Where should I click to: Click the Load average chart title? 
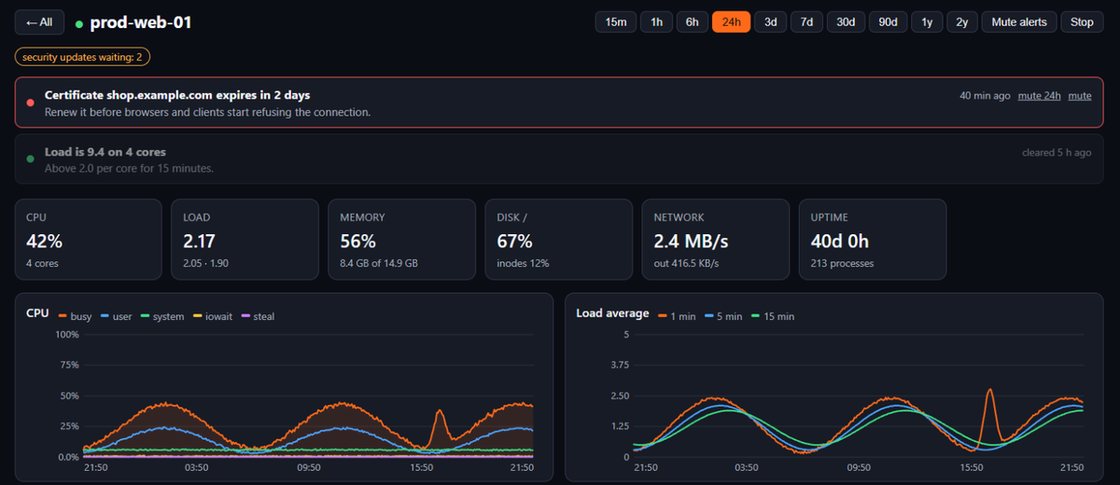coord(613,314)
